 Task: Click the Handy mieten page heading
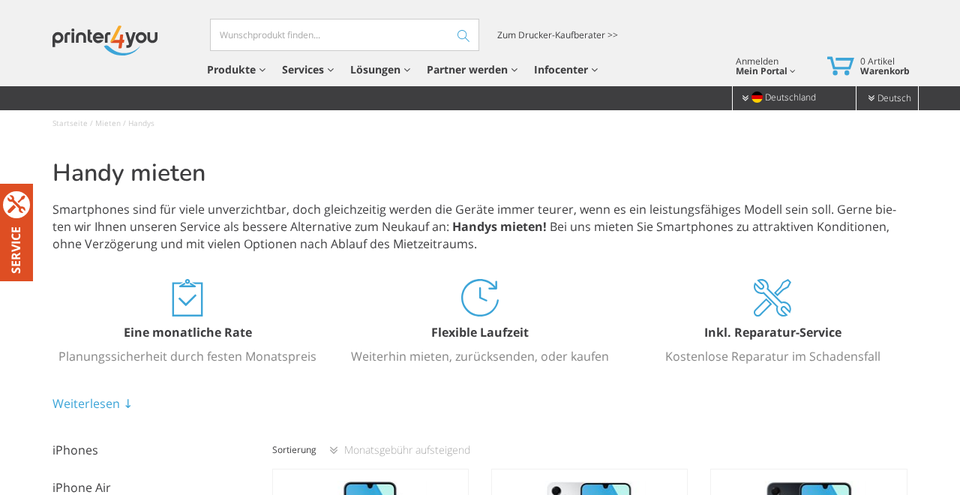coord(129,173)
